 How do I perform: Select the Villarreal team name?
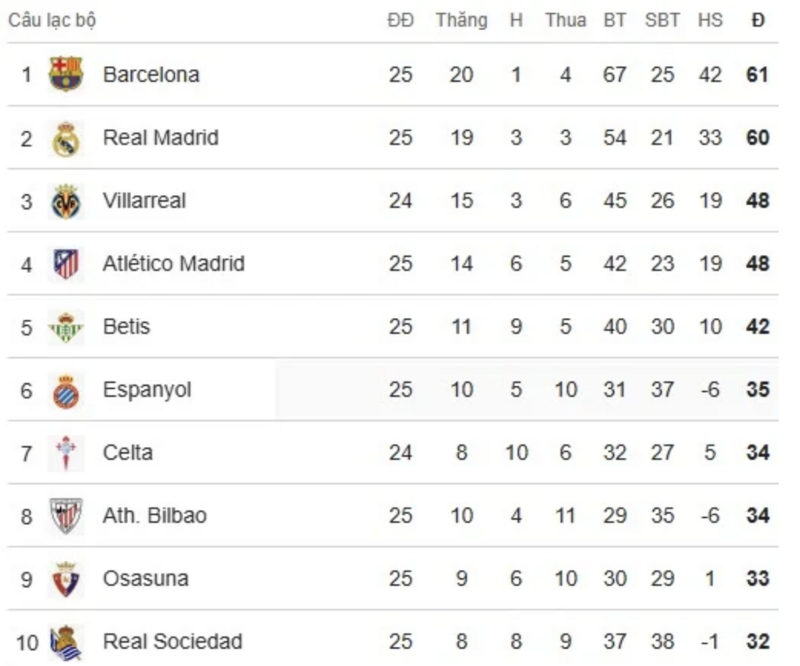(x=144, y=200)
